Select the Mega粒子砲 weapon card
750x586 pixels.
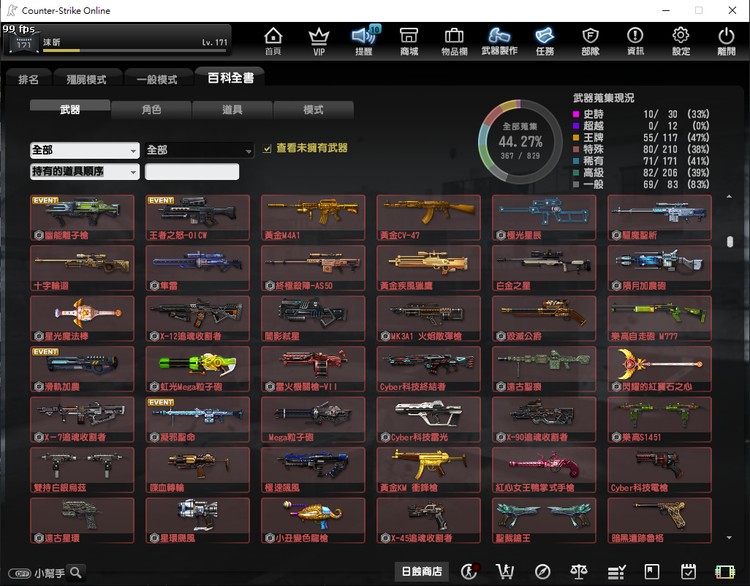point(313,420)
